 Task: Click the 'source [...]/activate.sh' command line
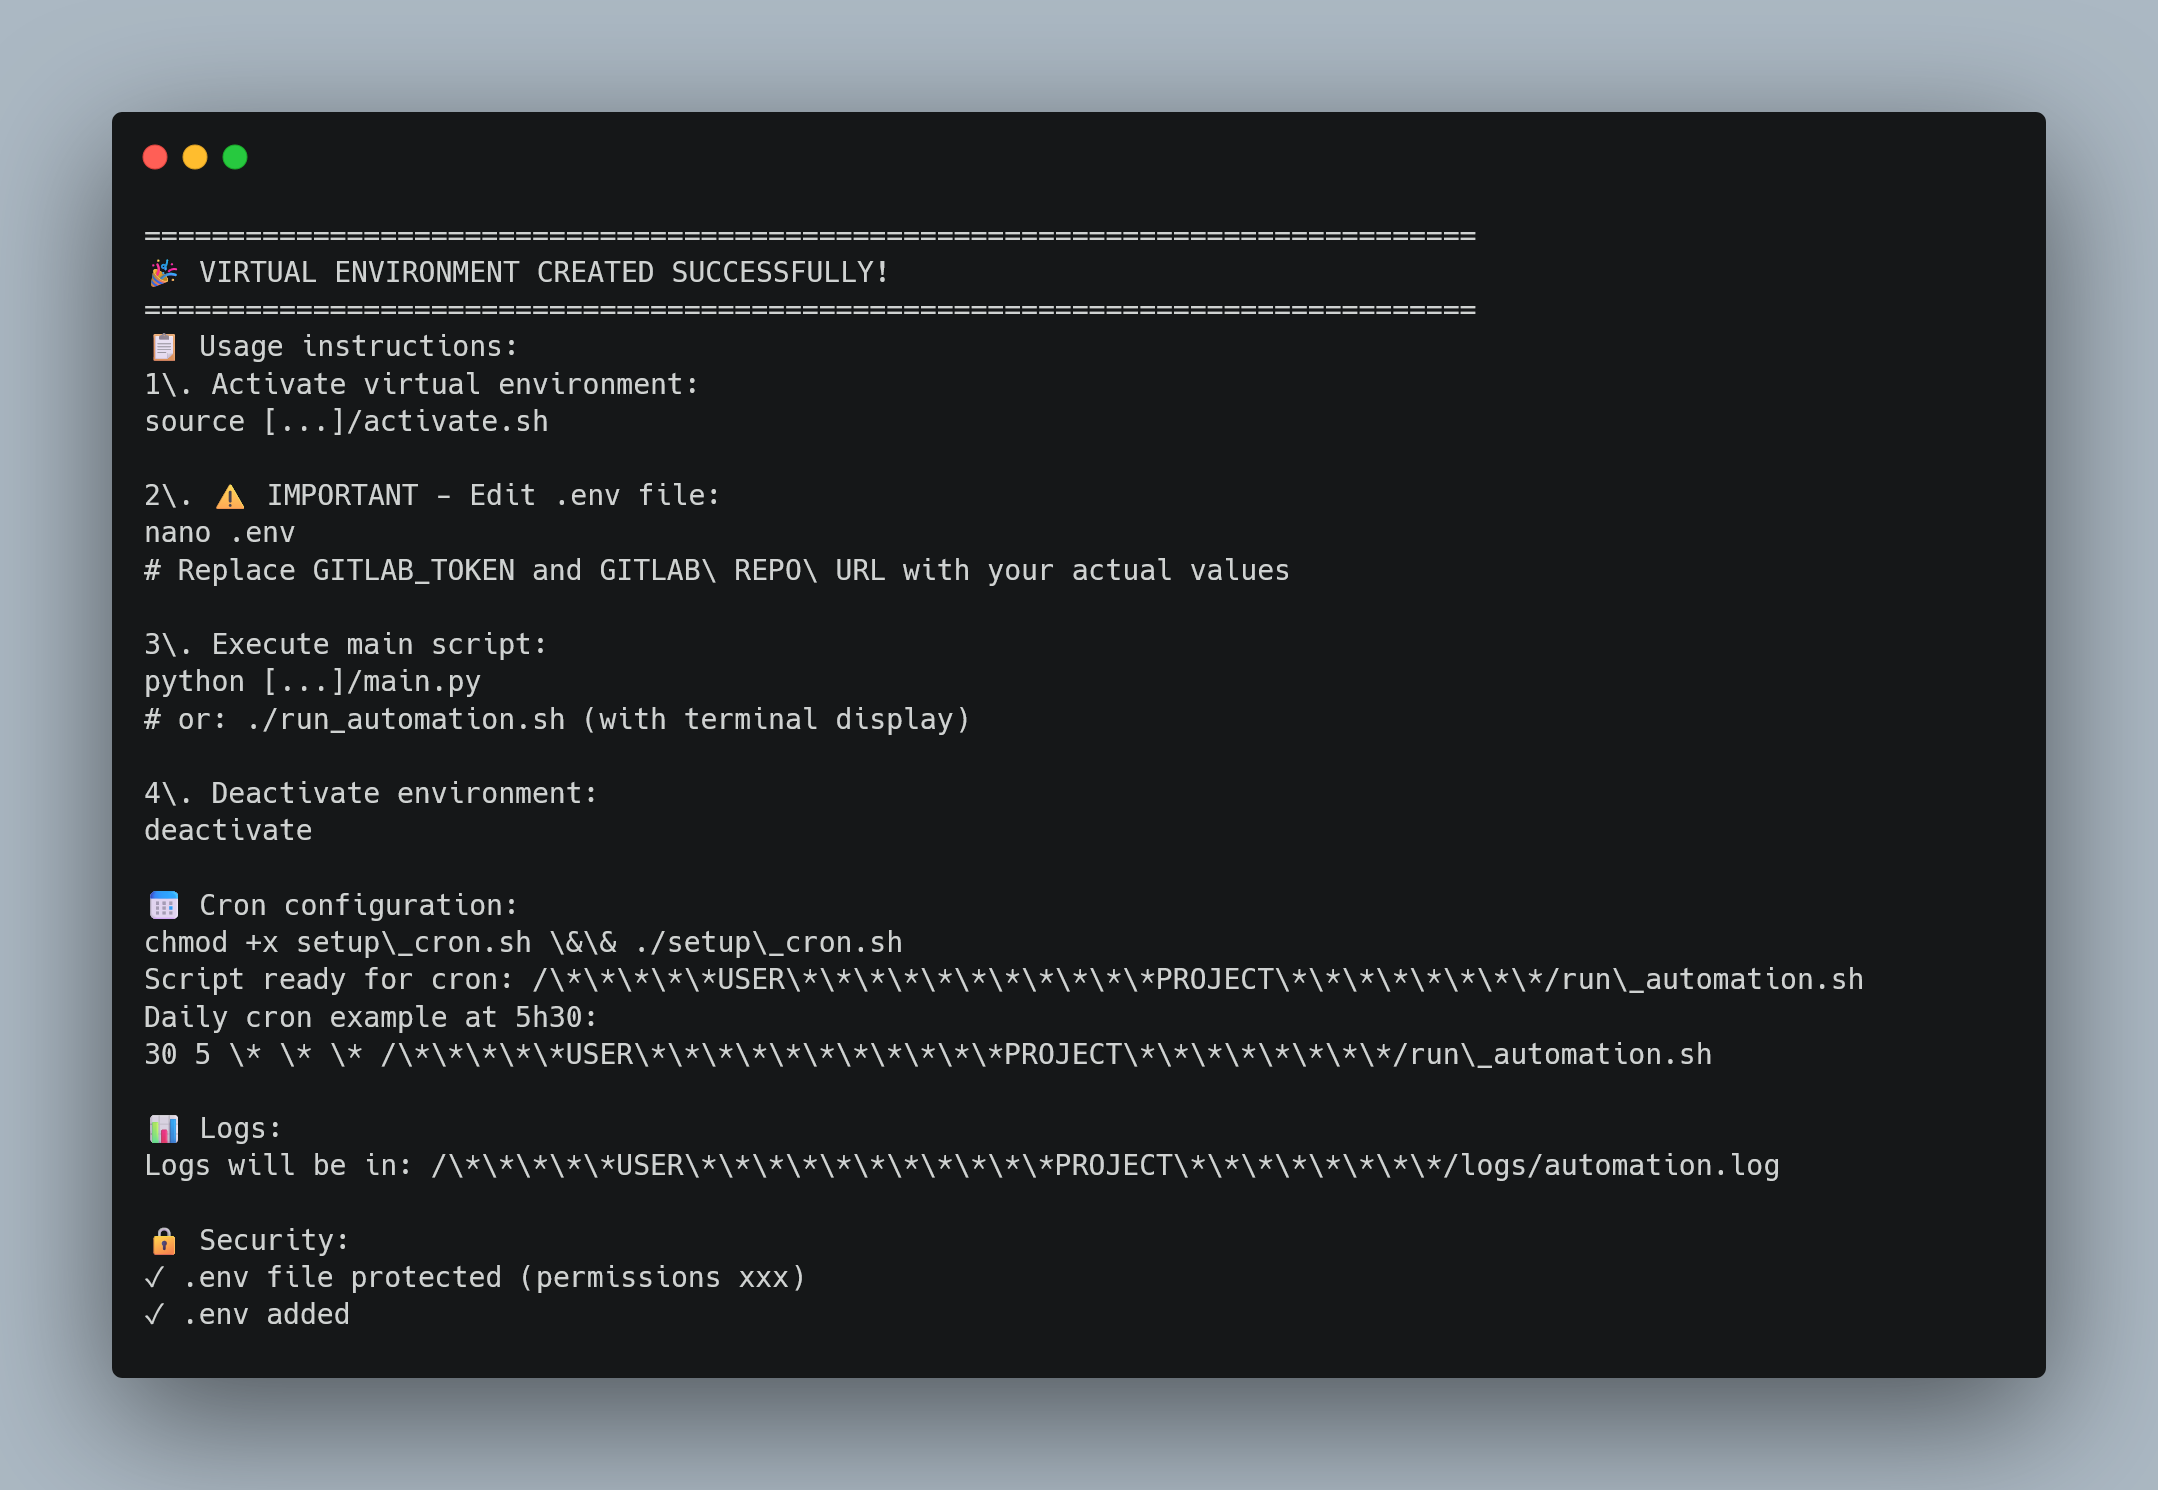pyautogui.click(x=346, y=422)
